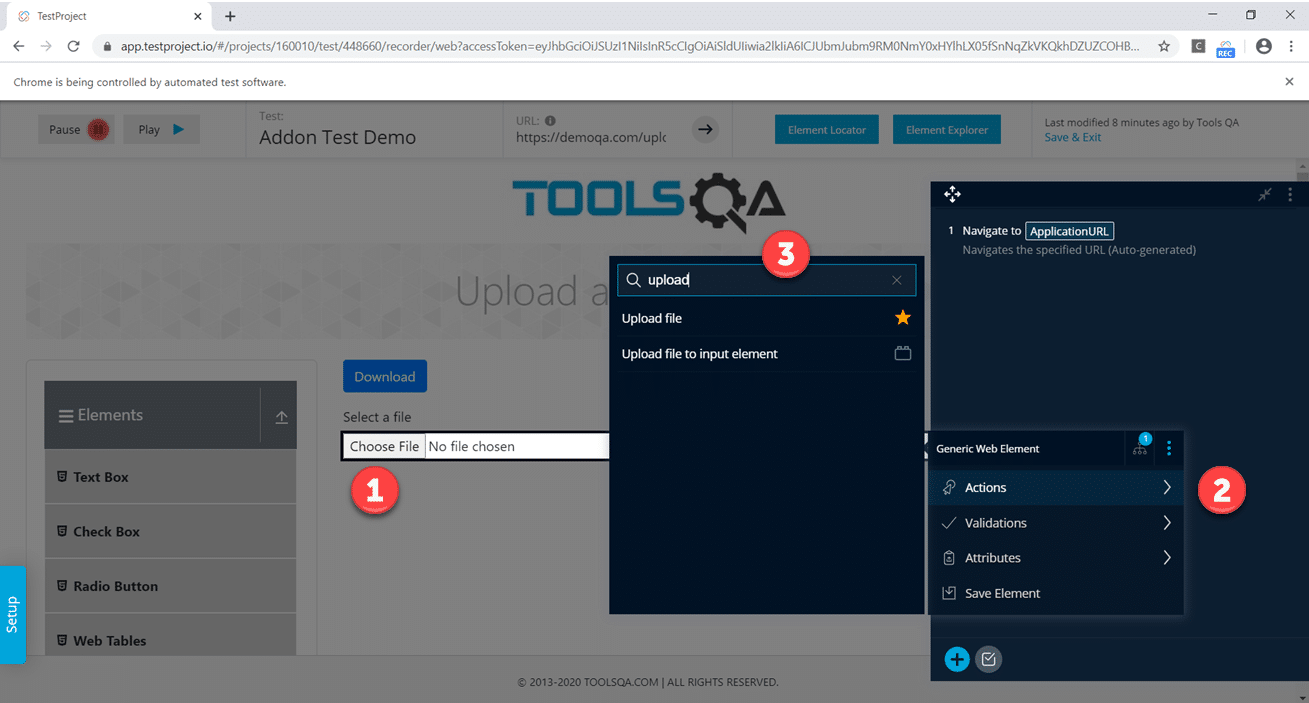Click Save Element
1309x703 pixels.
(1056, 593)
